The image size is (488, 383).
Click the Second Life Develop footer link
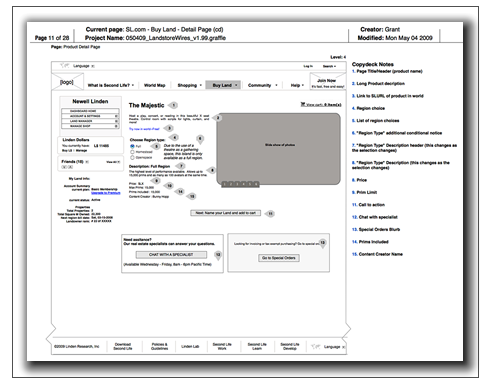pyautogui.click(x=290, y=346)
